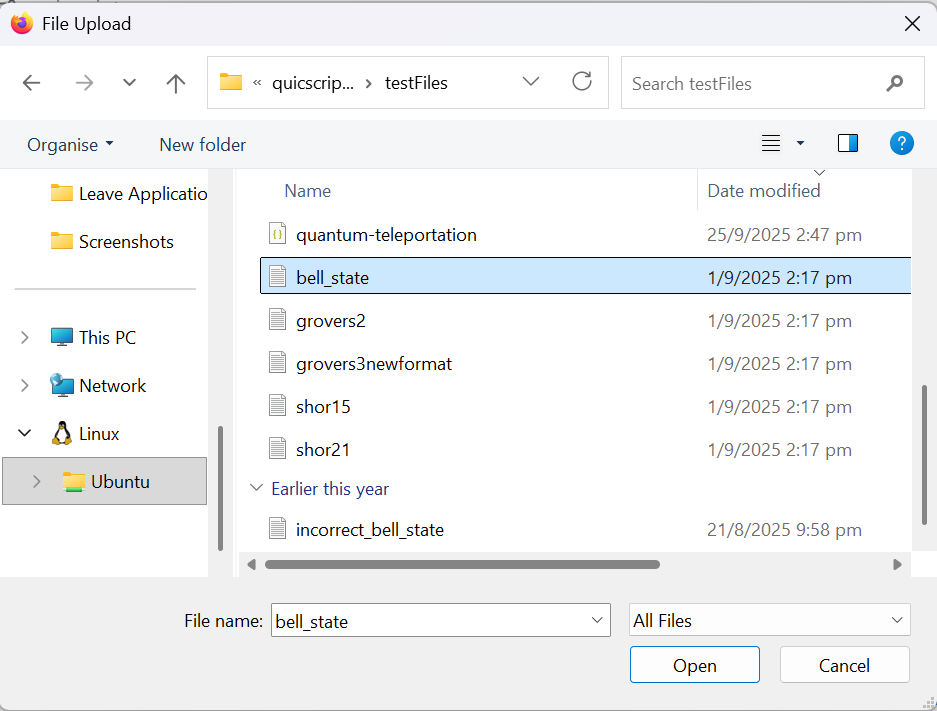Click the Refresh button in address bar

coord(582,82)
